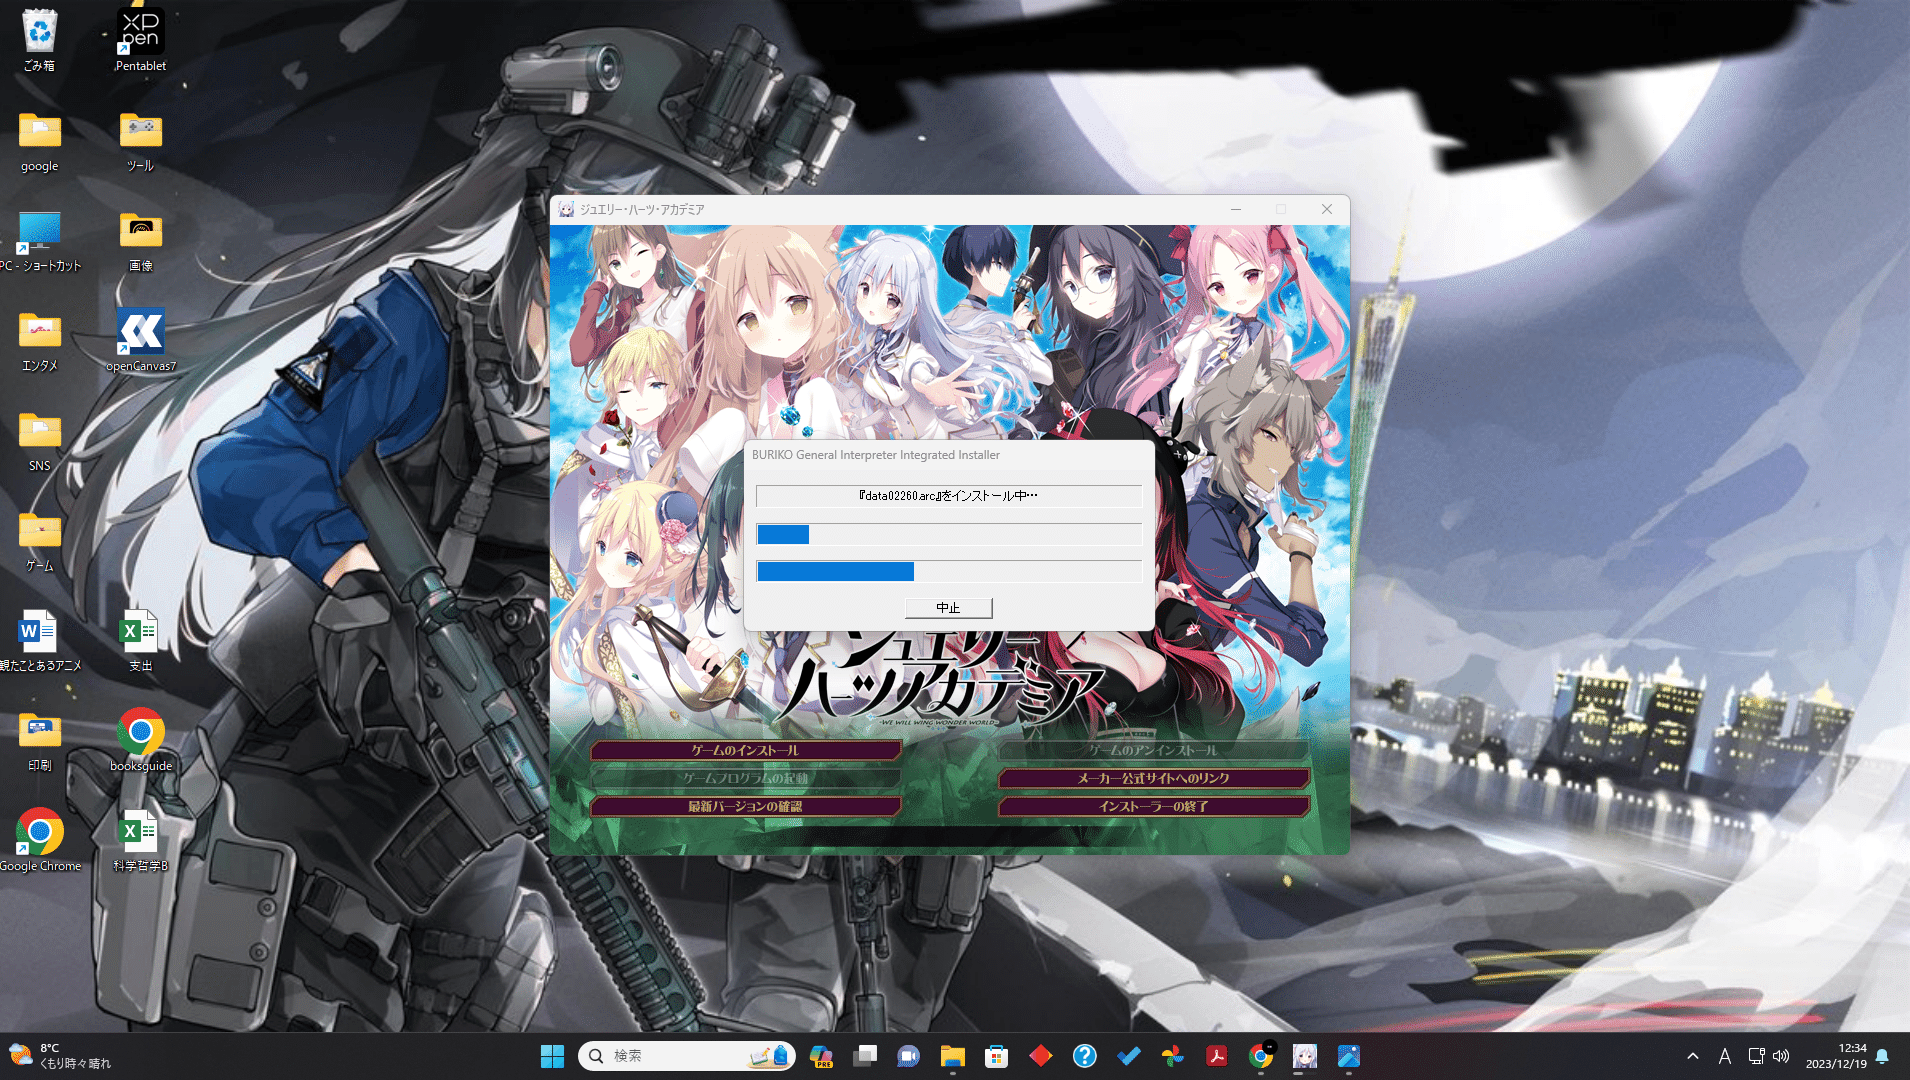
Task: Open Microsoft To Do checkmark taskbar icon
Action: click(x=1129, y=1056)
